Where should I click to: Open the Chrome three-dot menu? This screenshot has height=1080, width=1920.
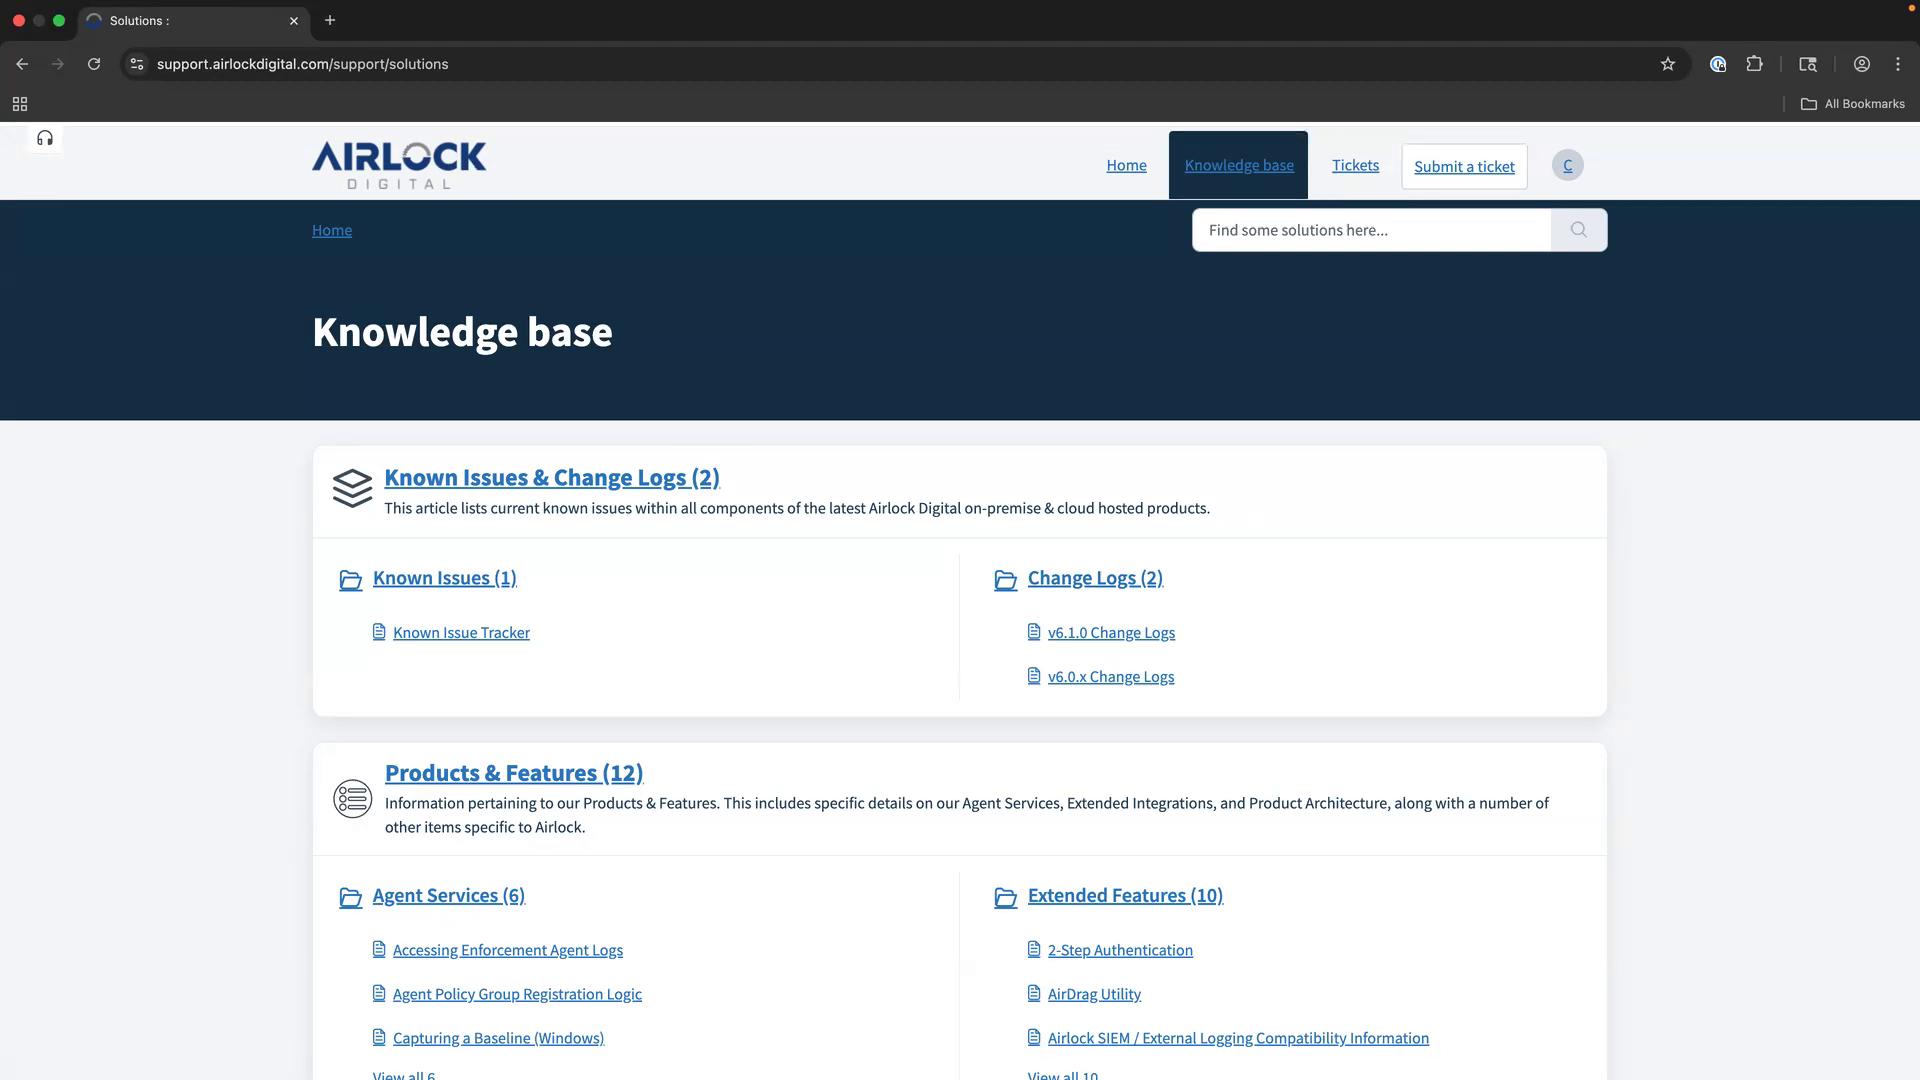(1897, 64)
